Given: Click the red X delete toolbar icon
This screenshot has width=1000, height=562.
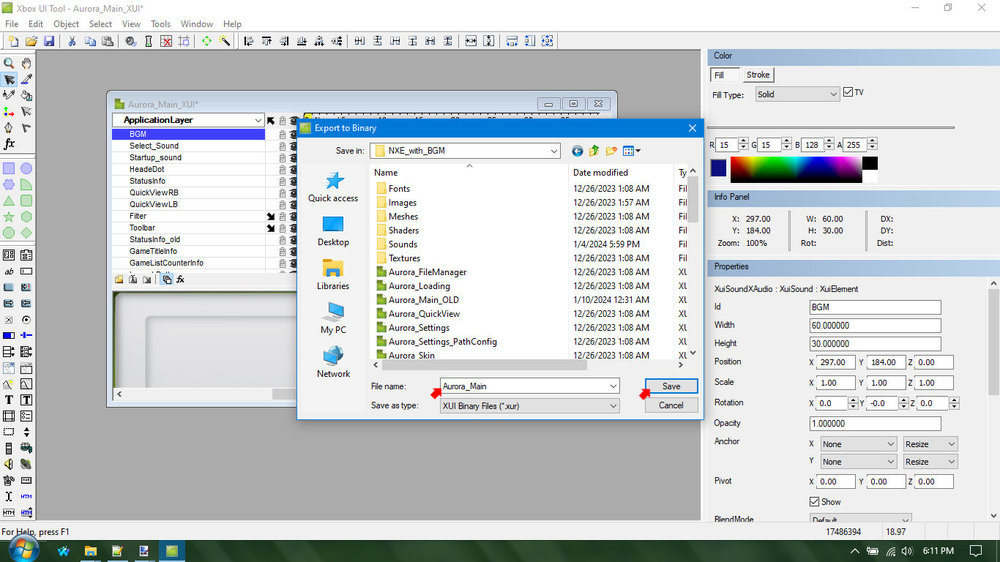Looking at the screenshot, I should [166, 41].
